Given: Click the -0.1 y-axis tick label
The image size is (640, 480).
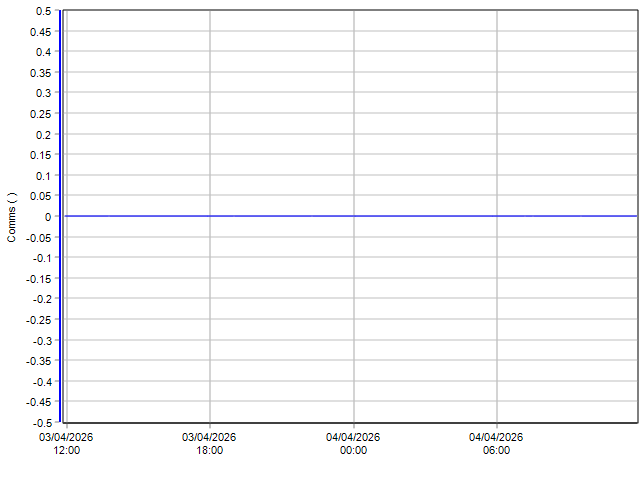Looking at the screenshot, I should click(x=41, y=258).
